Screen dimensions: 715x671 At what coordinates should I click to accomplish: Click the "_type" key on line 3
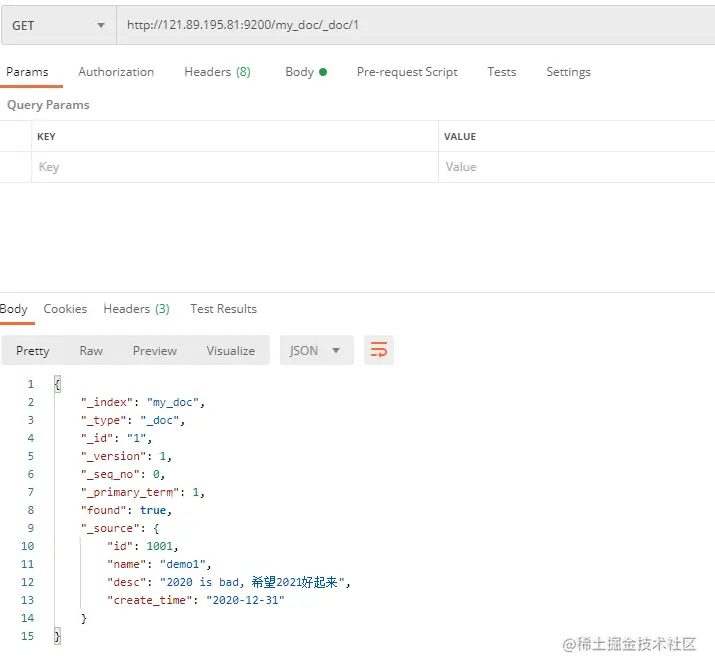point(103,420)
